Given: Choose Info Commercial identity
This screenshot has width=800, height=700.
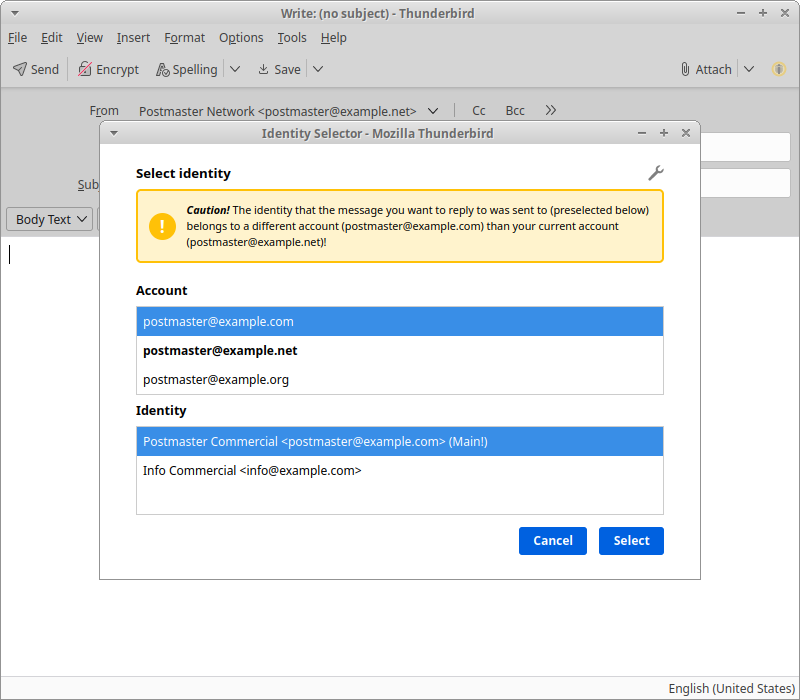Looking at the screenshot, I should tap(400, 470).
